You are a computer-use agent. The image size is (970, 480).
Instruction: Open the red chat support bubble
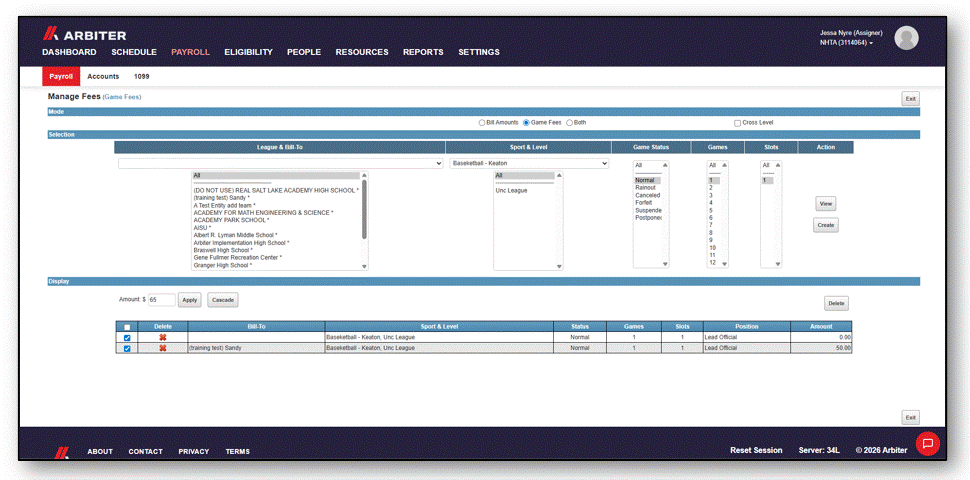click(928, 444)
